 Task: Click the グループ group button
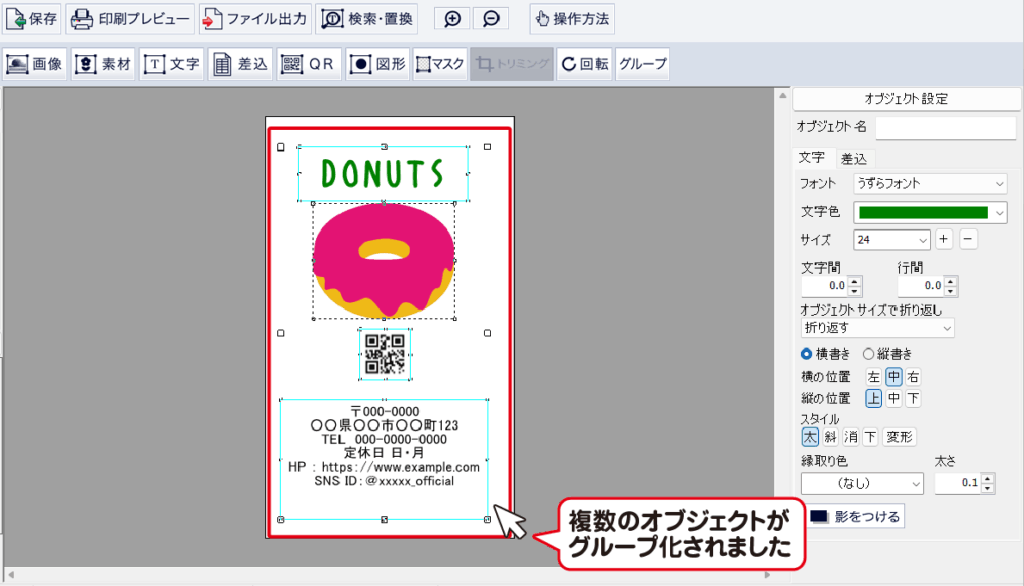click(x=642, y=64)
